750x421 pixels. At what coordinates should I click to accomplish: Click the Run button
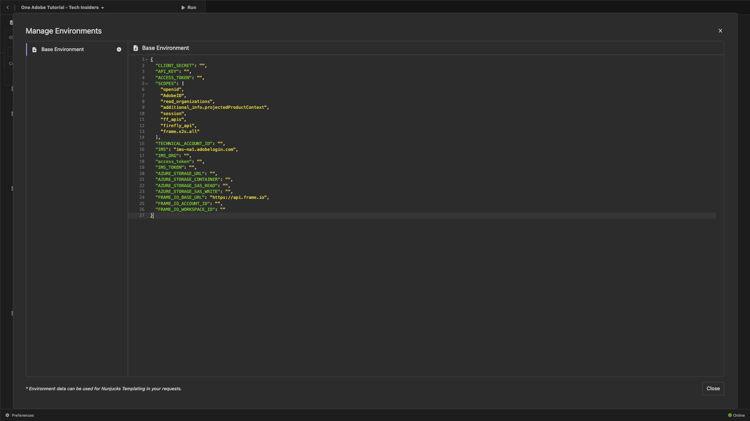(x=188, y=7)
